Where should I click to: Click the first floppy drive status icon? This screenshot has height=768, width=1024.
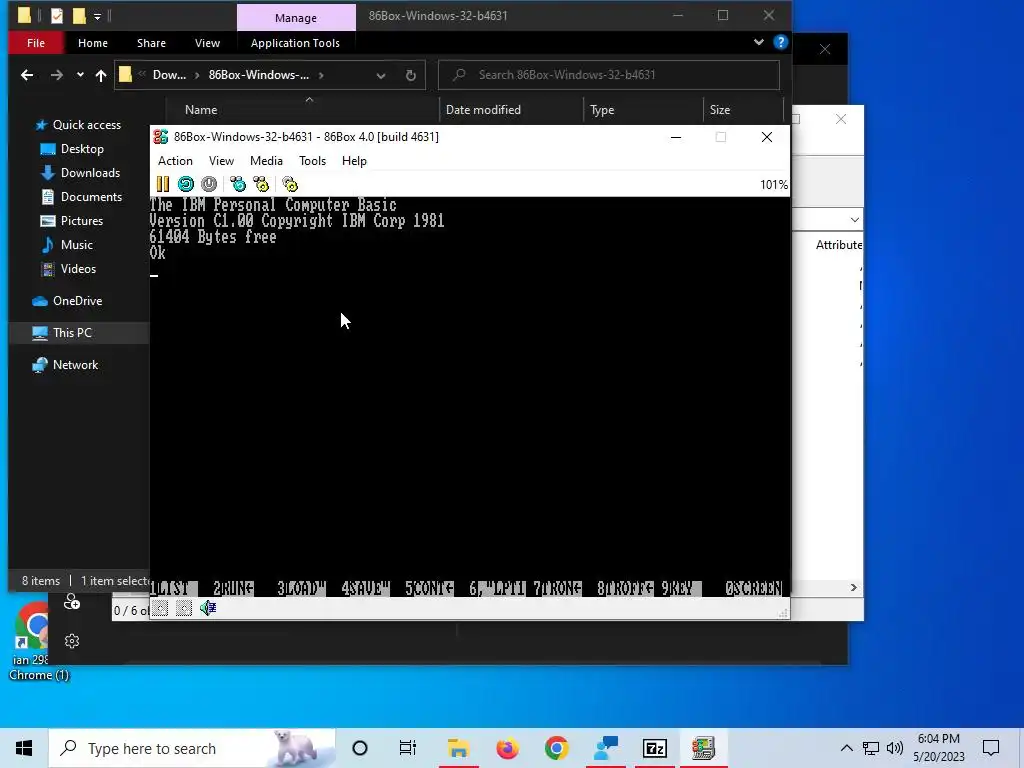(160, 609)
